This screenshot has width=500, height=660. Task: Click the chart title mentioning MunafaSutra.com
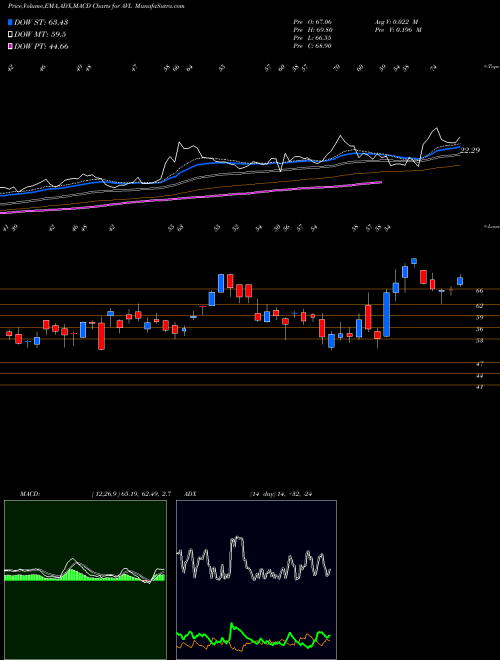click(96, 6)
